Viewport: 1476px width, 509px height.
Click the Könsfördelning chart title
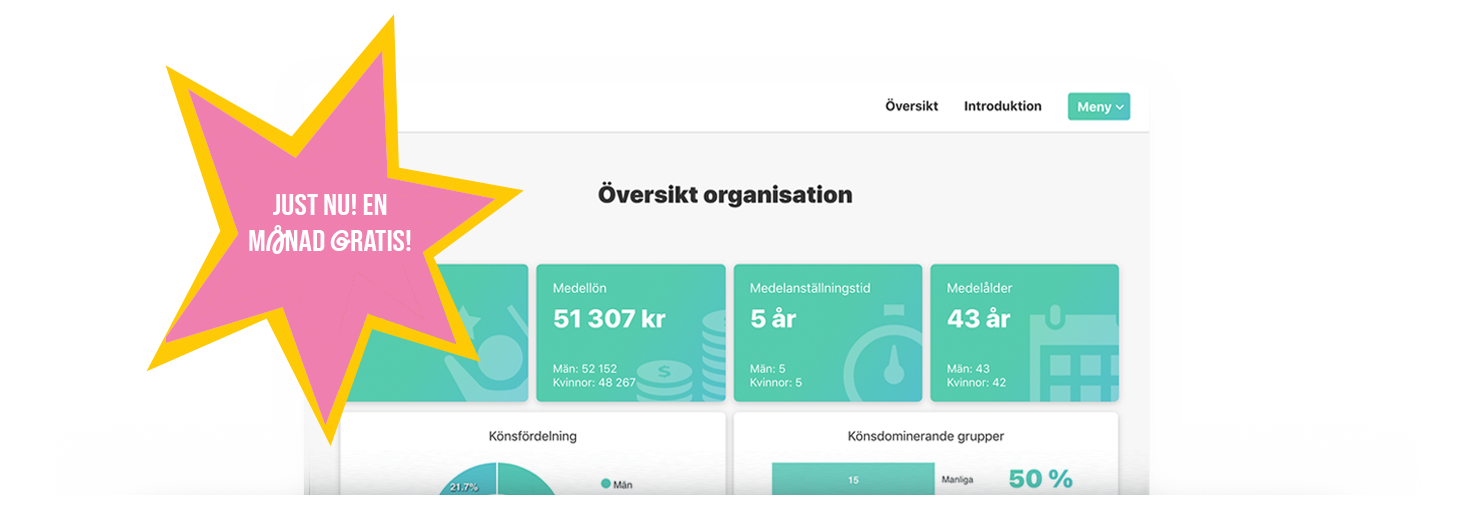tap(532, 436)
